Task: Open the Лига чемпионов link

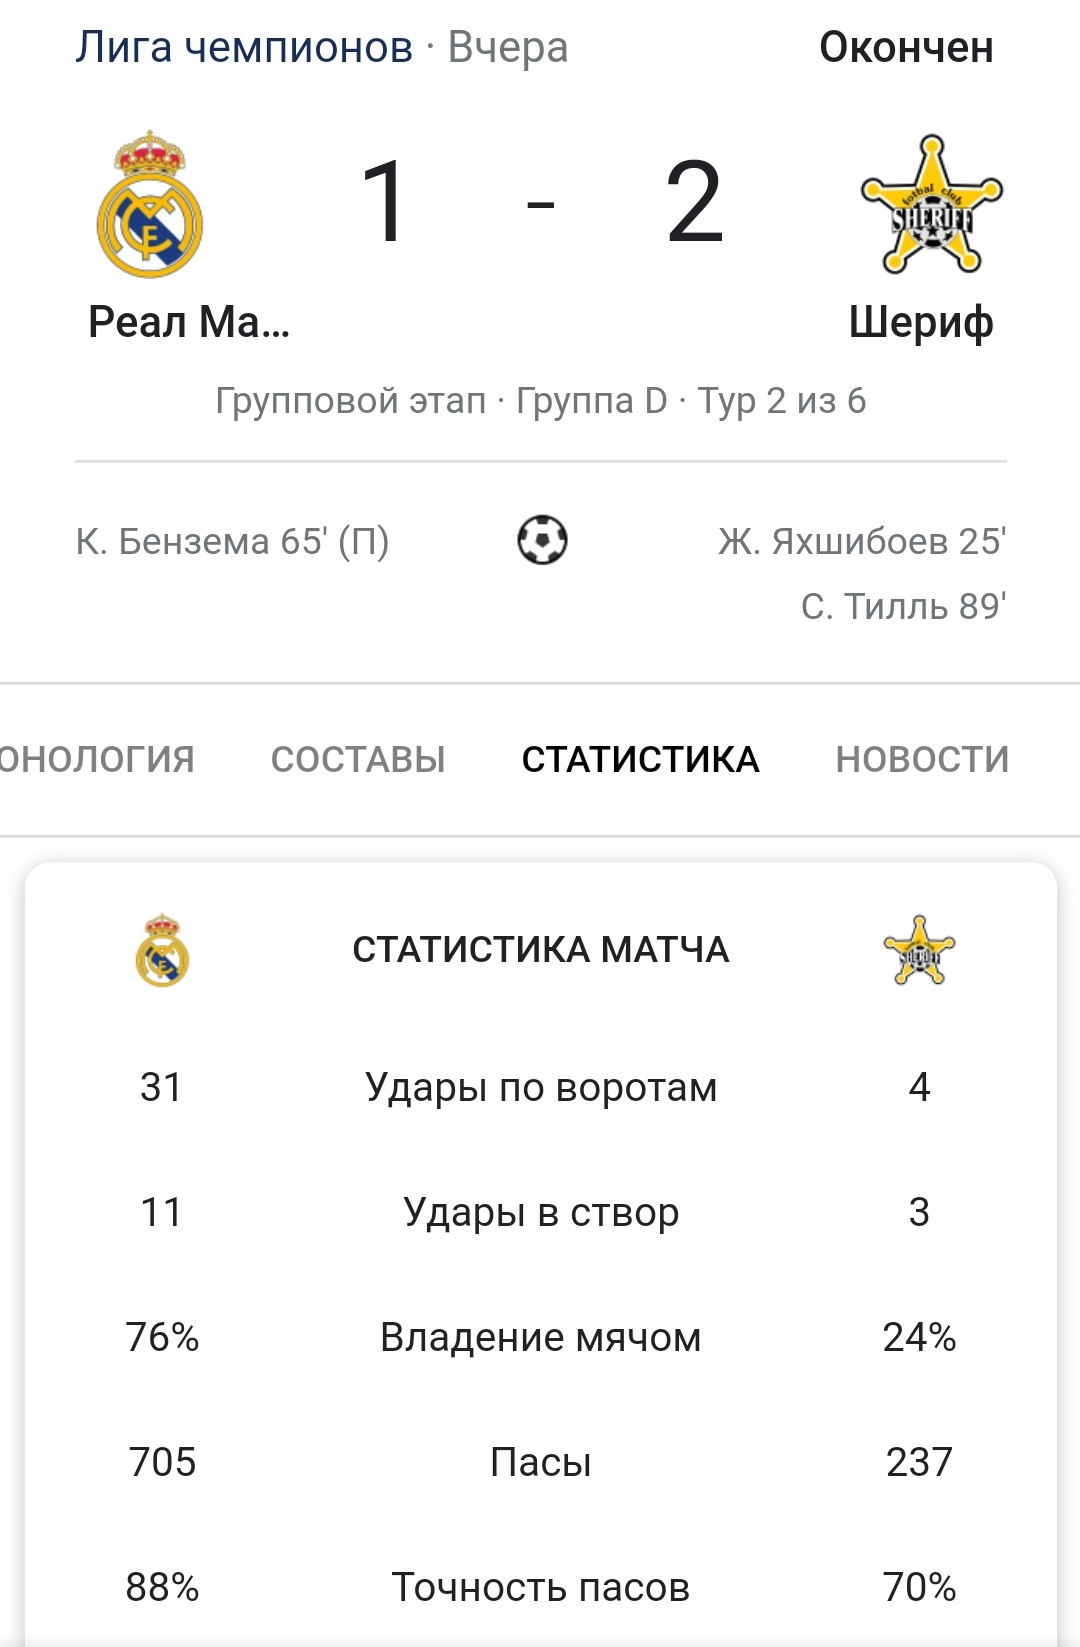Action: 244,47
